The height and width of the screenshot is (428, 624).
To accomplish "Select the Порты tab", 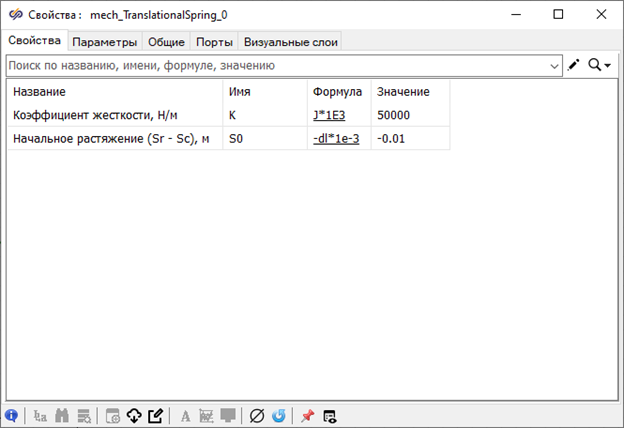I will coord(214,41).
